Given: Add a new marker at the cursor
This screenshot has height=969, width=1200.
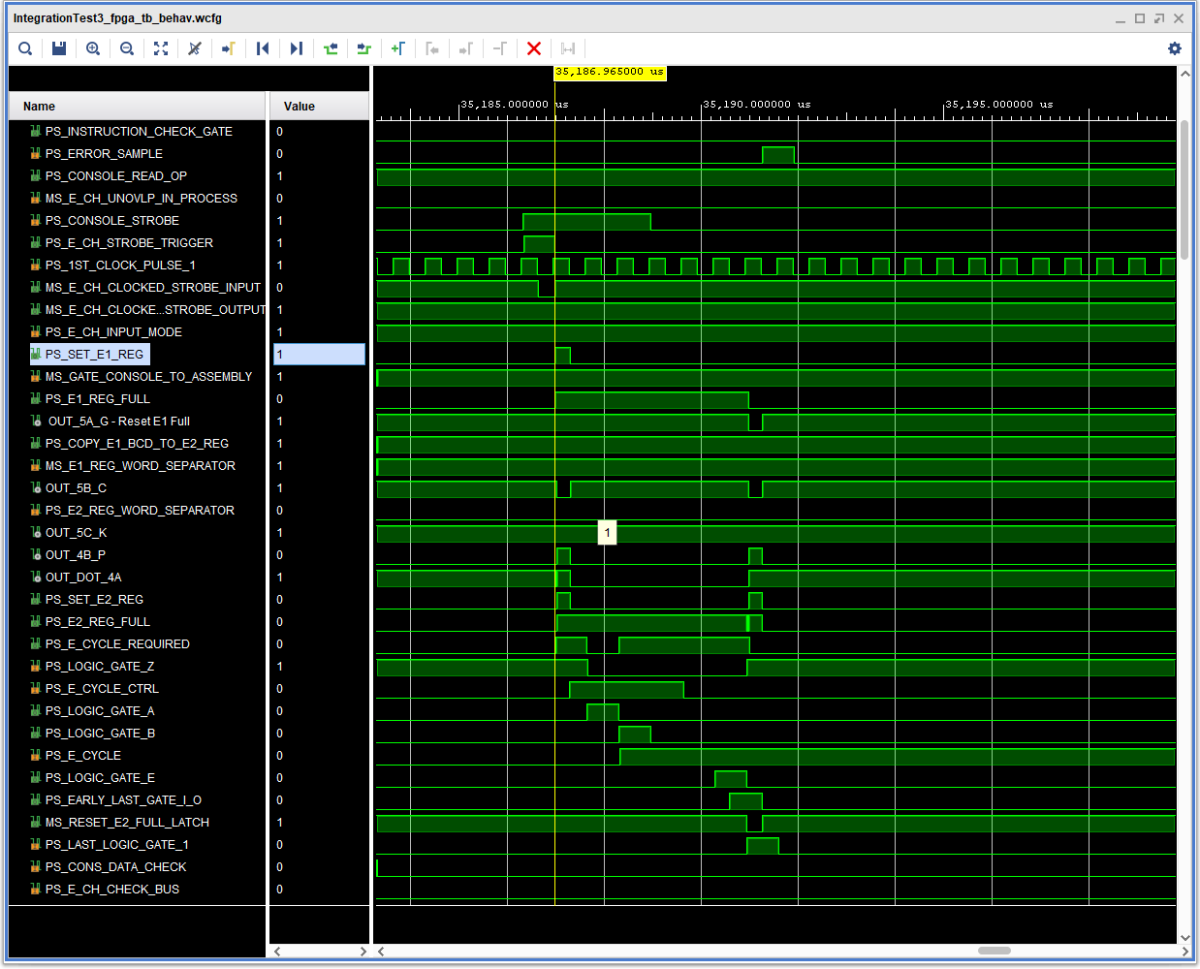Looking at the screenshot, I should 397,48.
